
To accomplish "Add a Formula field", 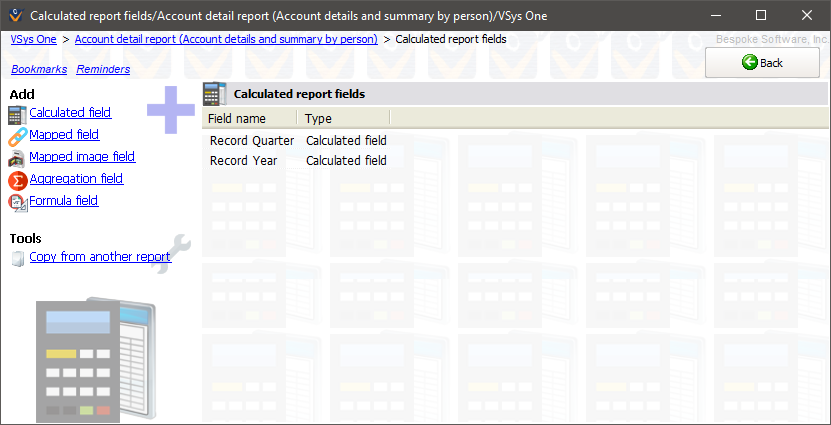I will tap(64, 200).
